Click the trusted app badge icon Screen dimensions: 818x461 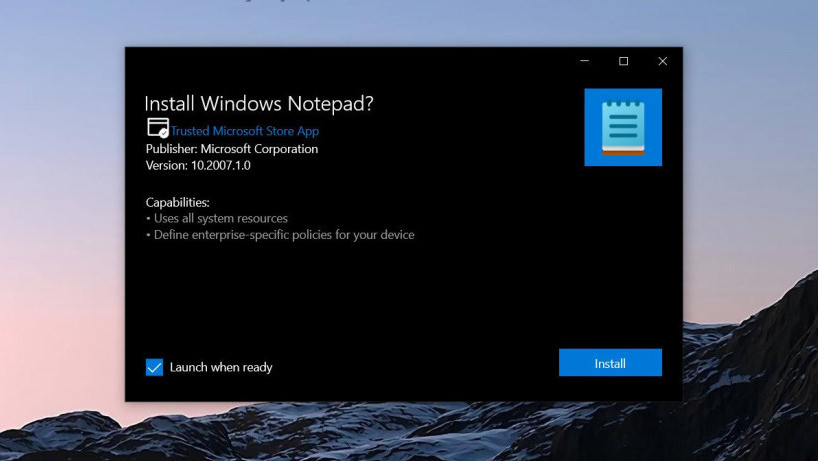click(157, 128)
